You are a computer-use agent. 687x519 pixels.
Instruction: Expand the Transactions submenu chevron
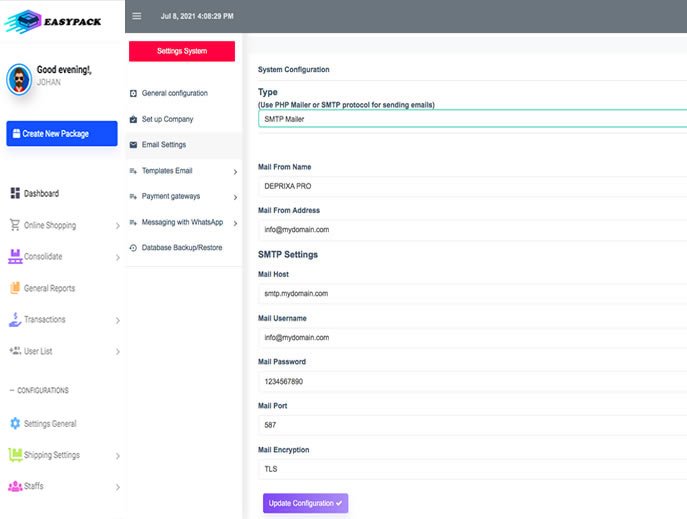[x=117, y=320]
